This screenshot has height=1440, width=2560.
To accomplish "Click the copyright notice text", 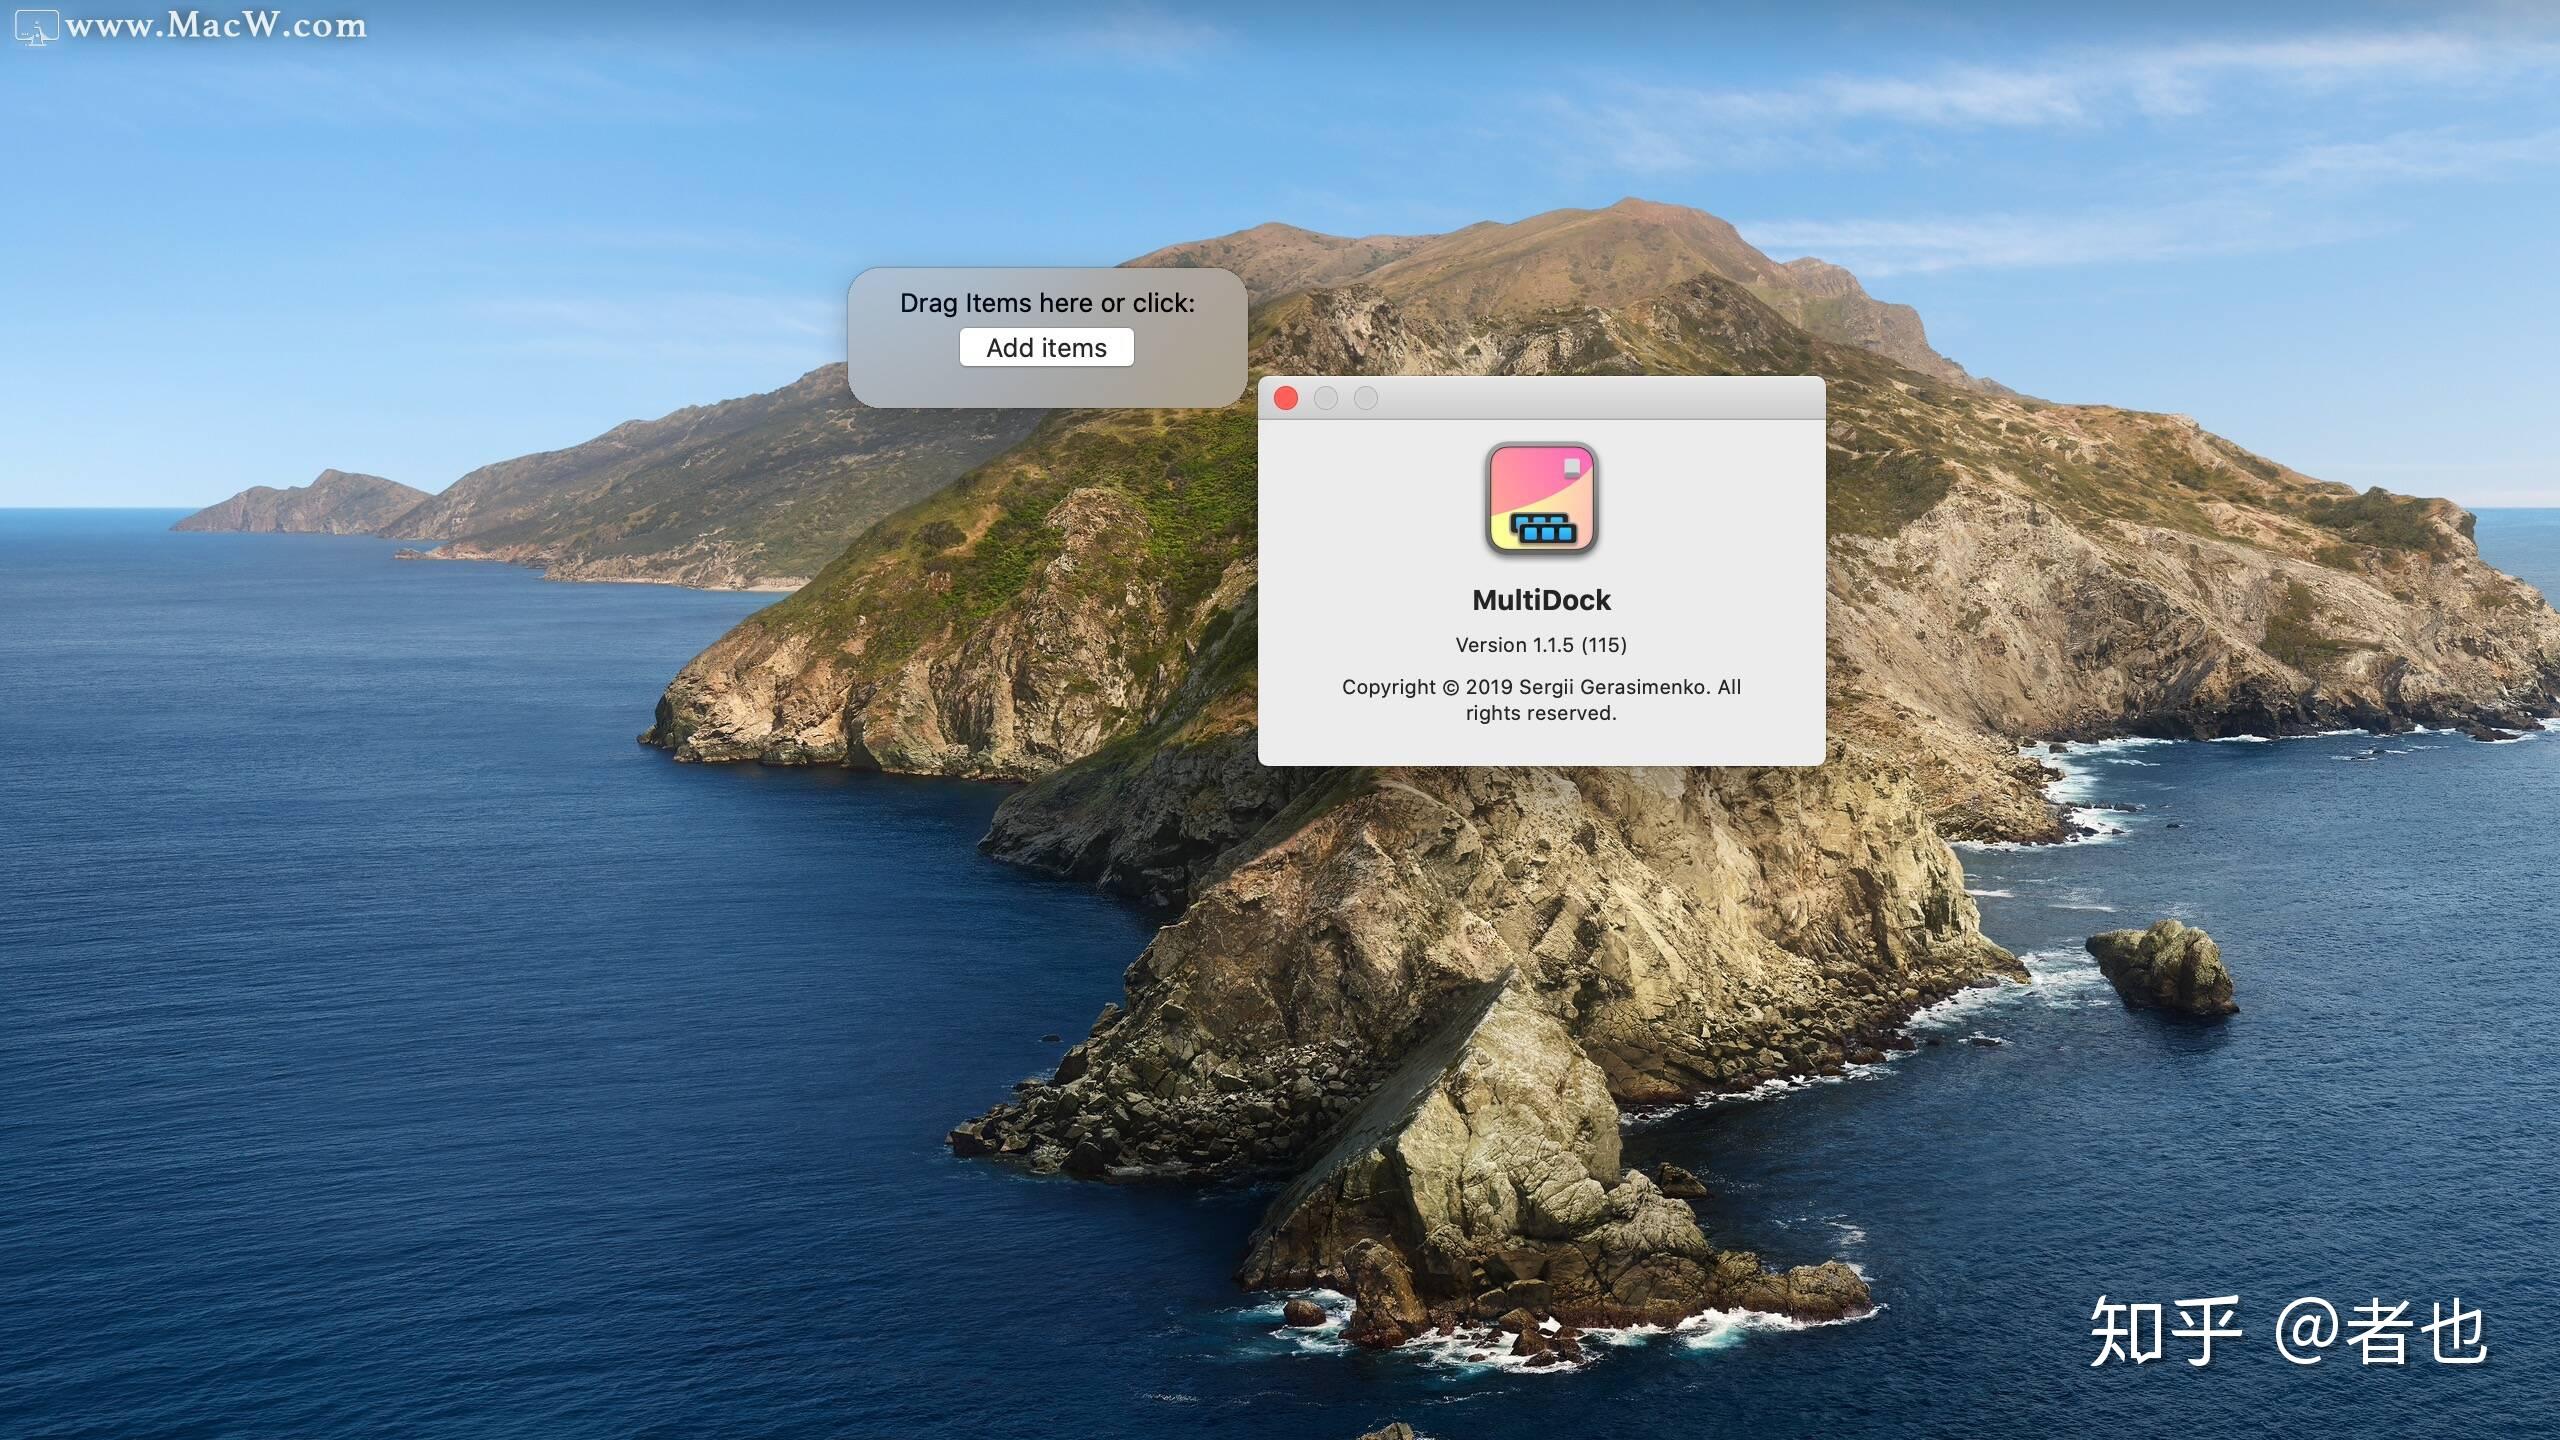I will 1541,700.
